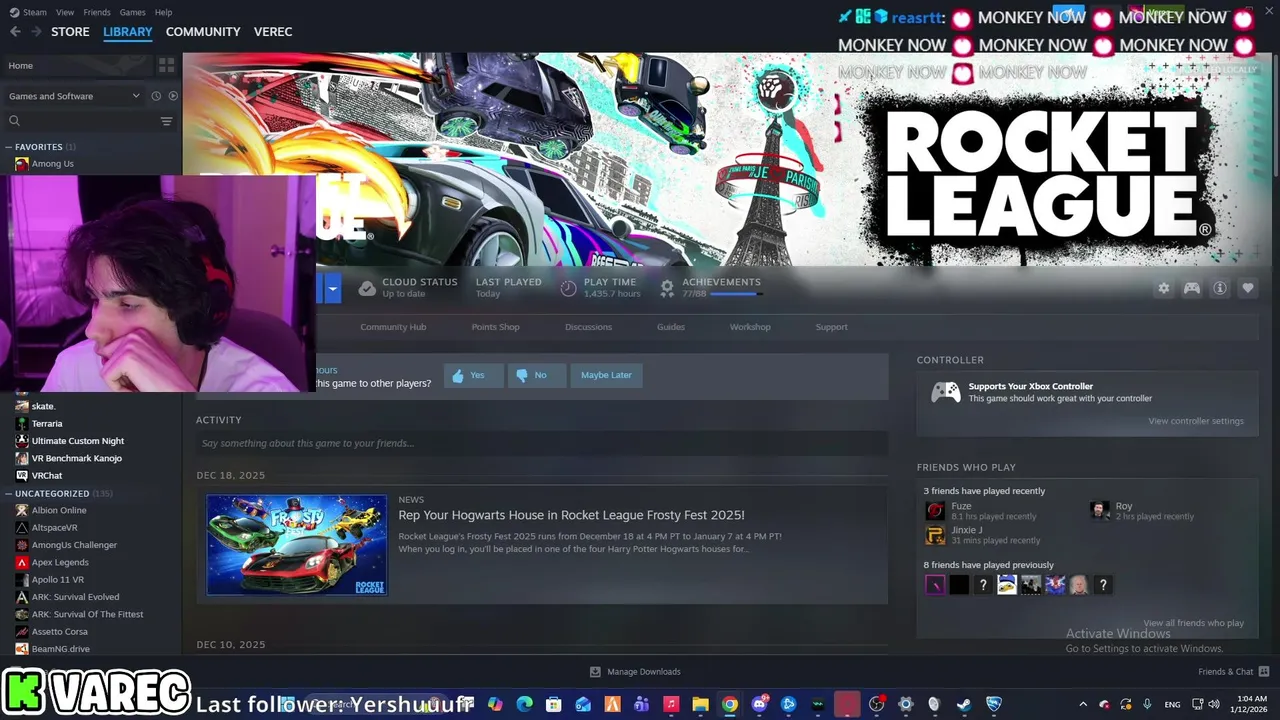Open controller layout for Rocket League
This screenshot has width=1280, height=720.
(1192, 288)
